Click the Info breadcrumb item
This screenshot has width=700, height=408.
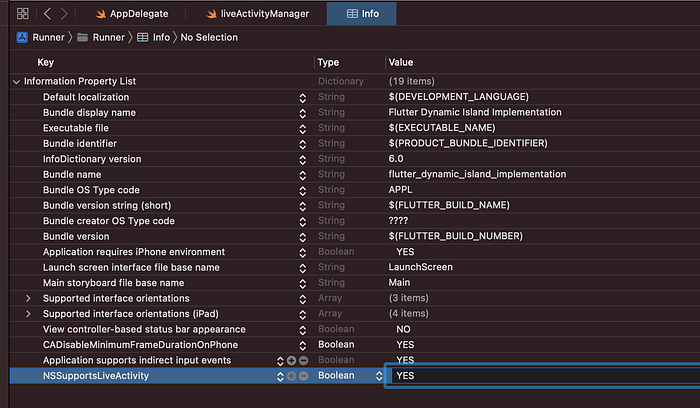[x=154, y=37]
